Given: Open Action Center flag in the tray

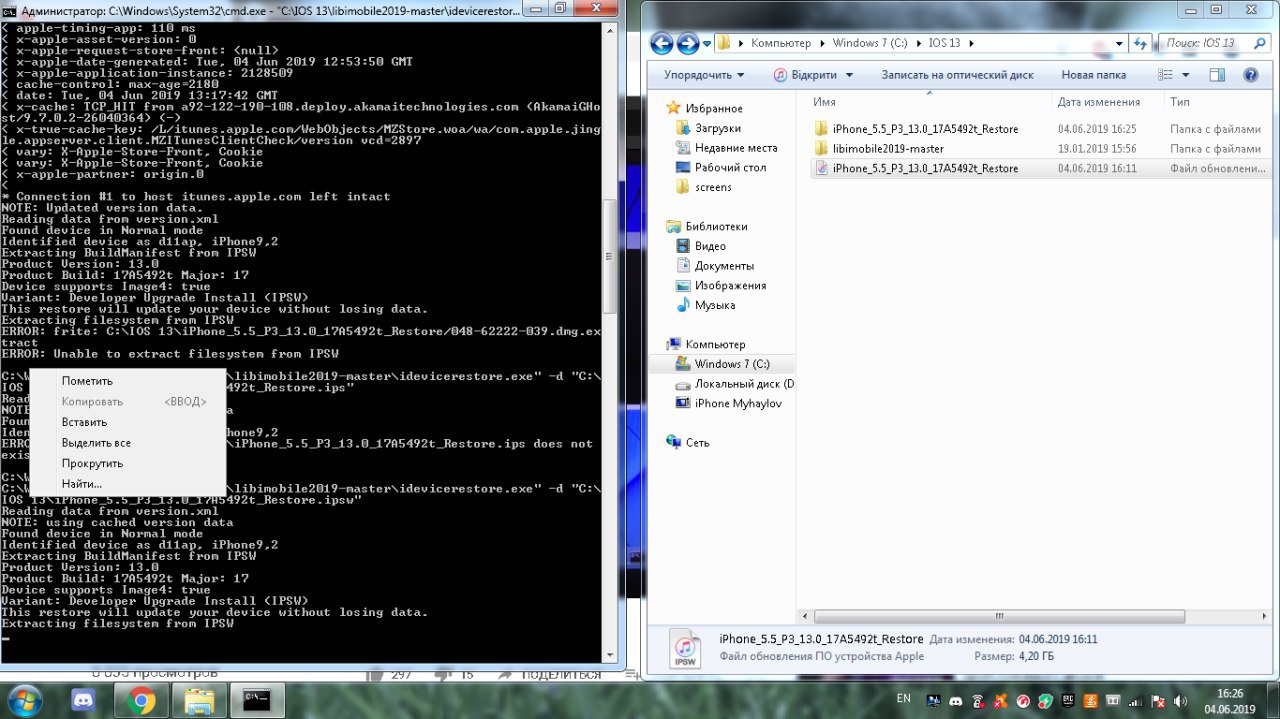Looking at the screenshot, I should click(x=1158, y=701).
